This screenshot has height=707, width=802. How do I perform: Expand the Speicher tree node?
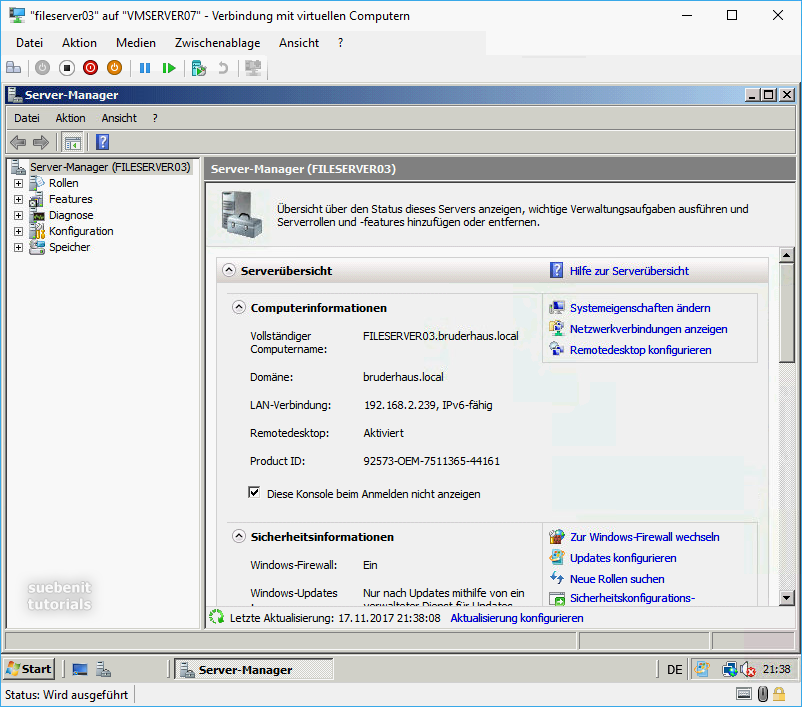(x=18, y=248)
